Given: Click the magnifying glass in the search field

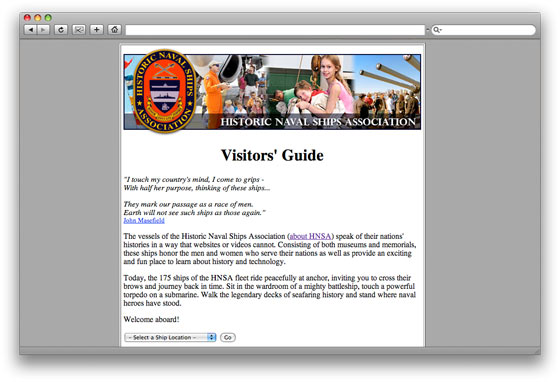Looking at the screenshot, I should click(437, 30).
